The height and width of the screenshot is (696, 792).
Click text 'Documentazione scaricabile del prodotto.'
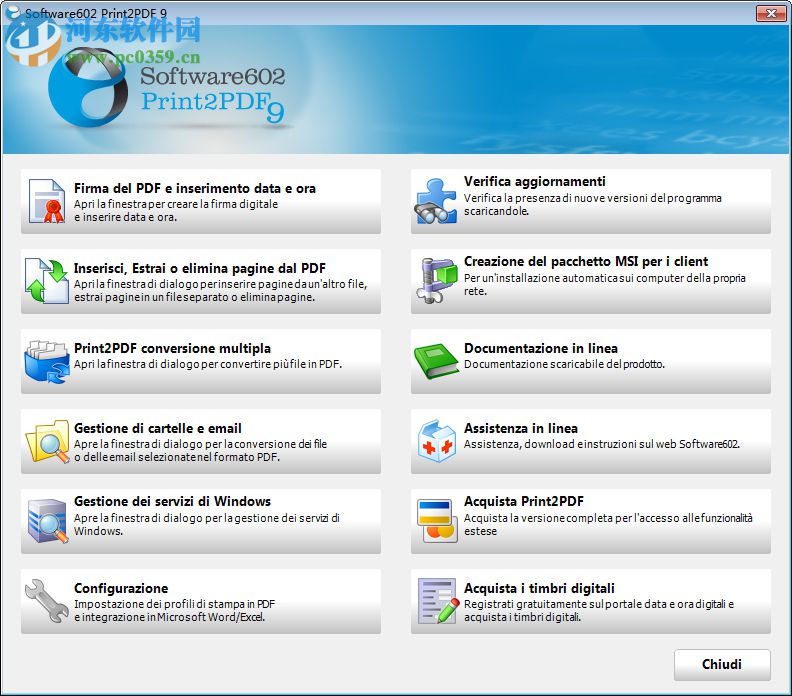[x=564, y=364]
